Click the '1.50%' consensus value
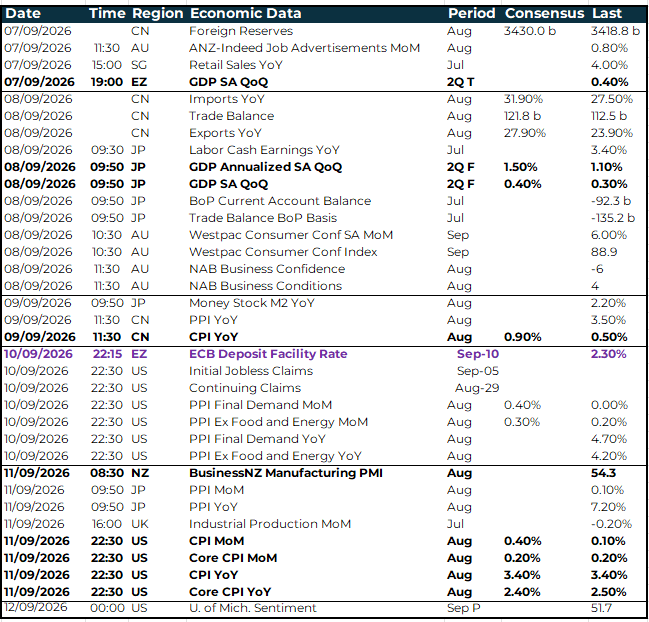Viewport: 649px width, 622px height. pyautogui.click(x=521, y=167)
